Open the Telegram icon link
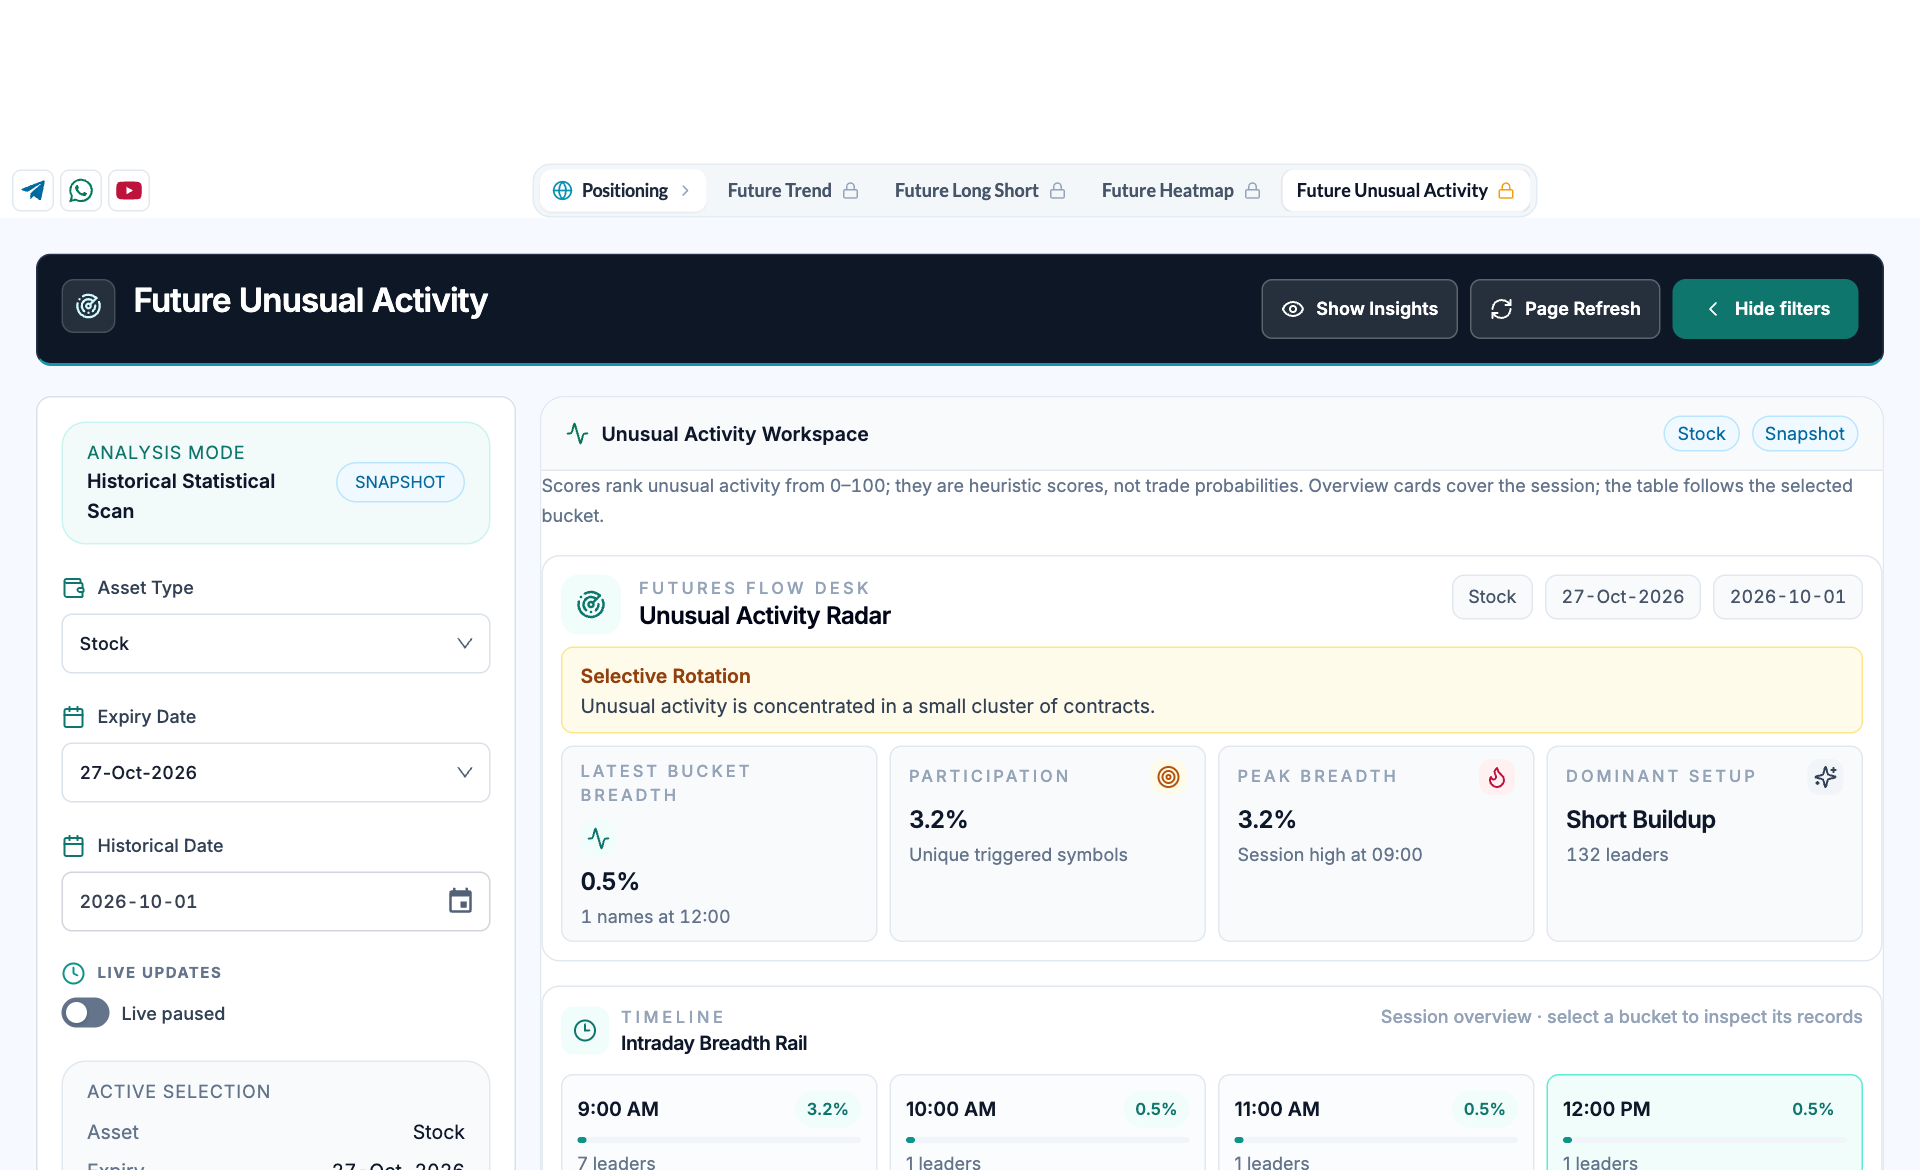 (x=33, y=190)
